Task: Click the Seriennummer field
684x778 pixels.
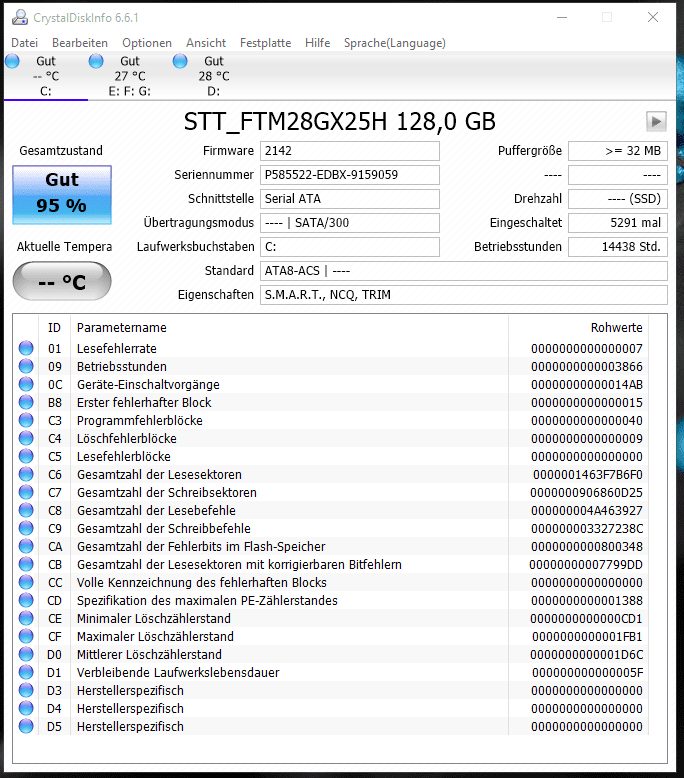Action: pos(350,175)
